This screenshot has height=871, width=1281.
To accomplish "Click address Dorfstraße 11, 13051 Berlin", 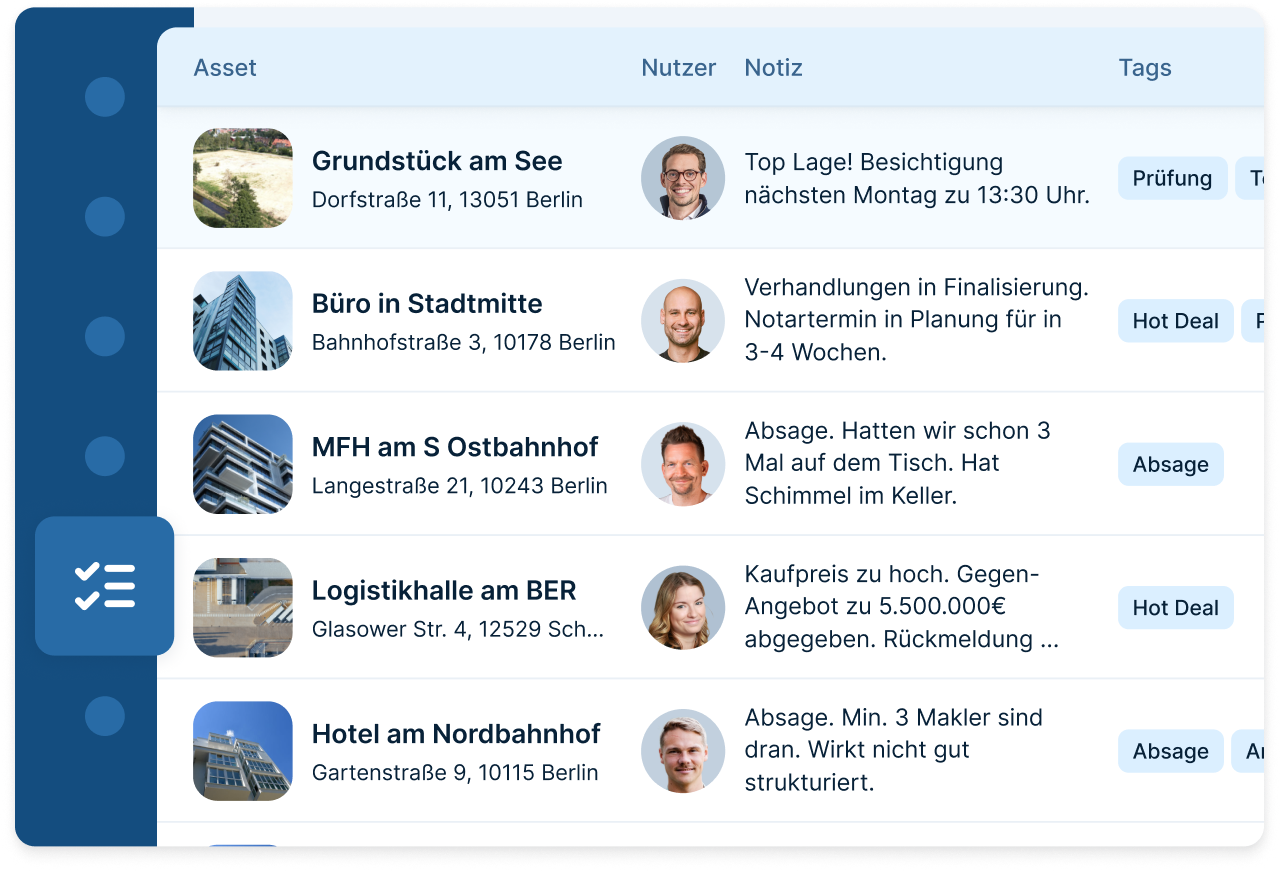I will [447, 200].
